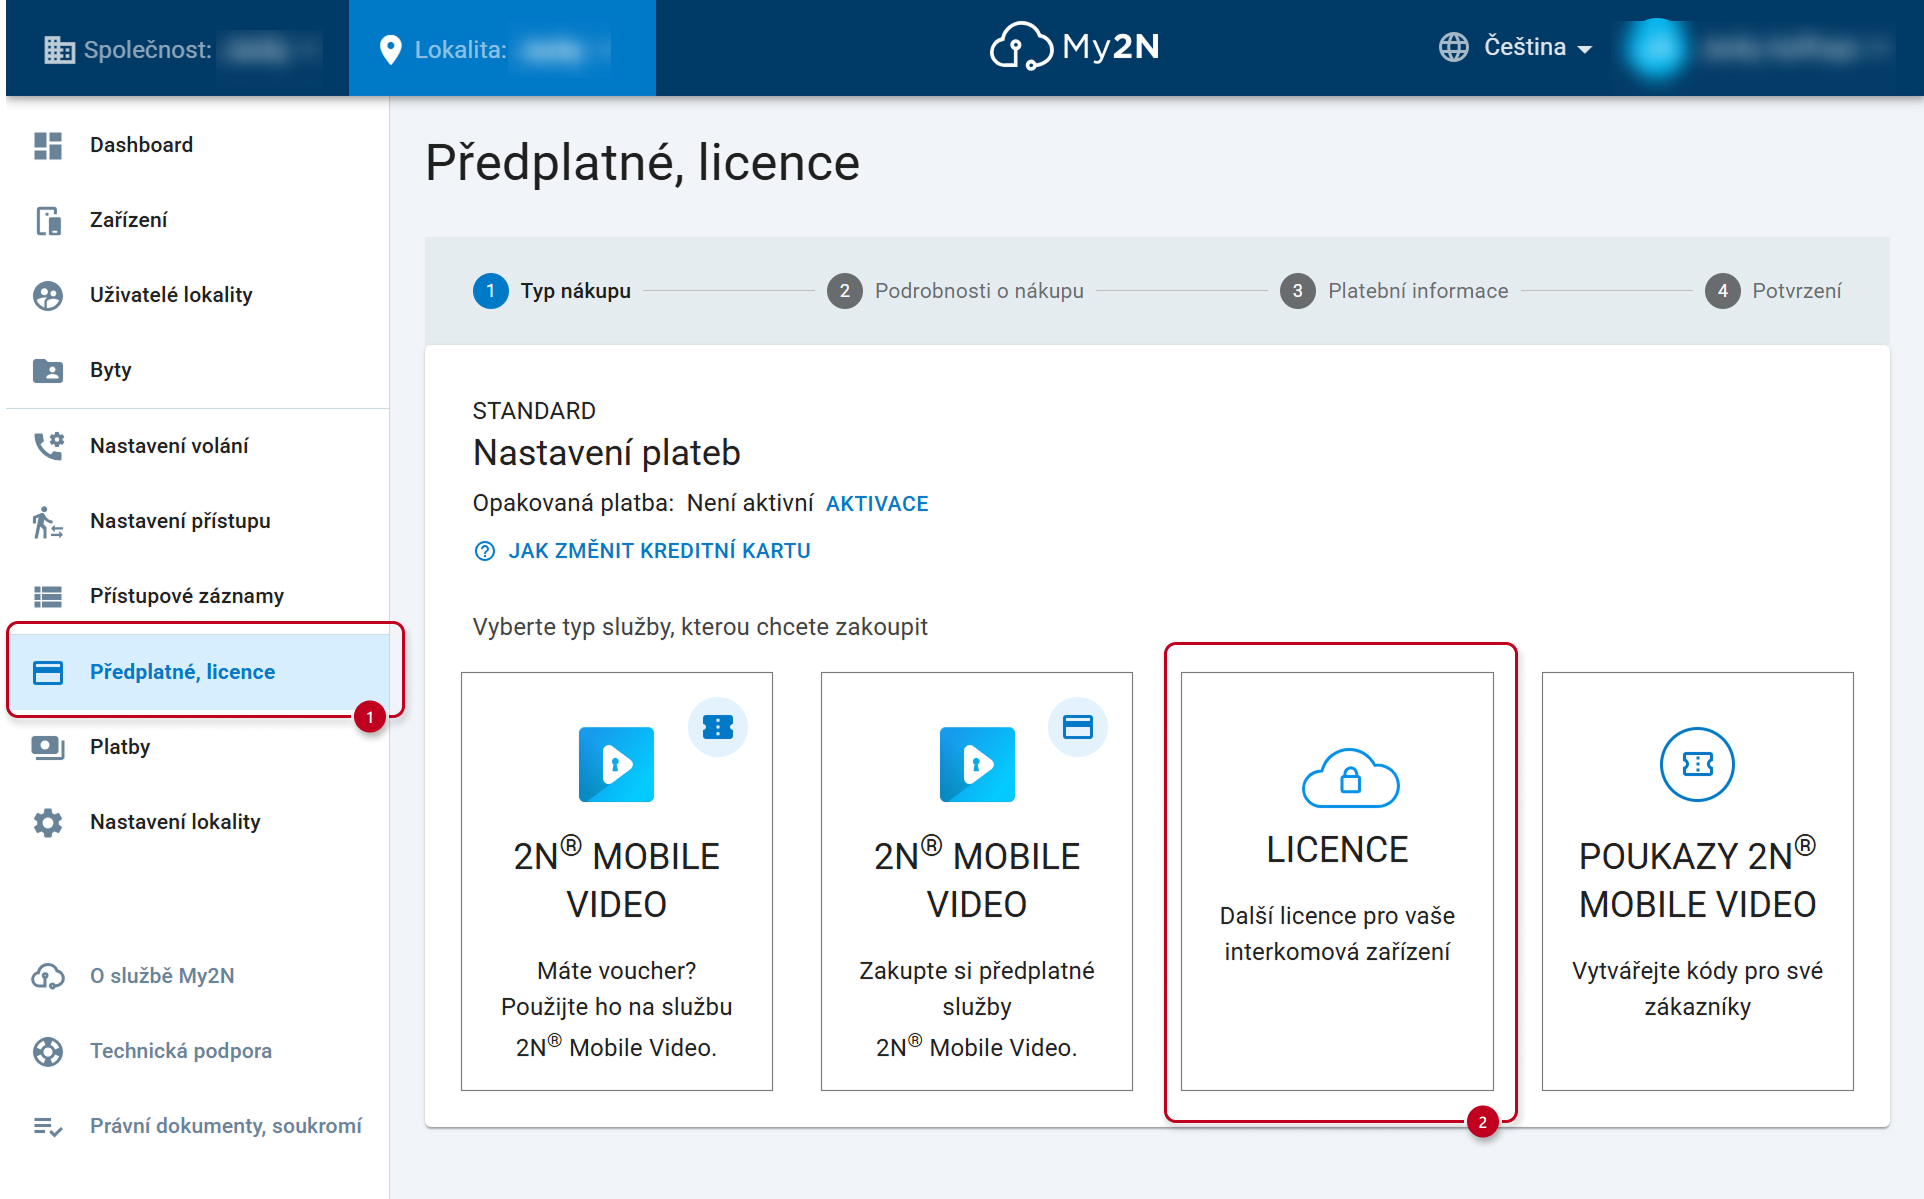
Task: Open Platby in the sidebar
Action: pyautogui.click(x=198, y=747)
